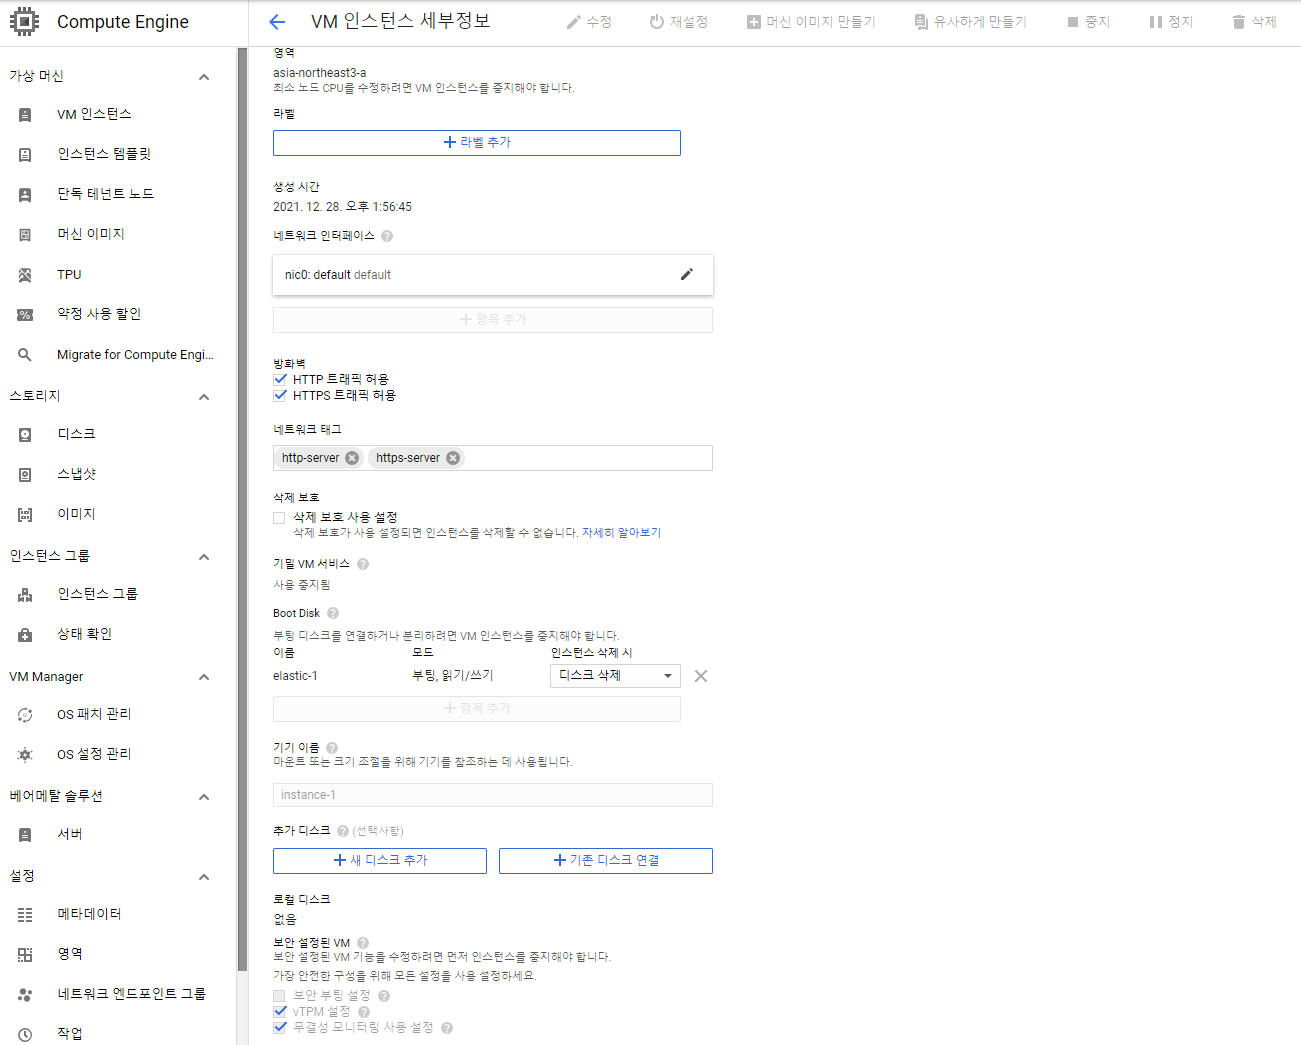The height and width of the screenshot is (1045, 1301).
Task: Click 새 디스크 추가 button
Action: [380, 861]
